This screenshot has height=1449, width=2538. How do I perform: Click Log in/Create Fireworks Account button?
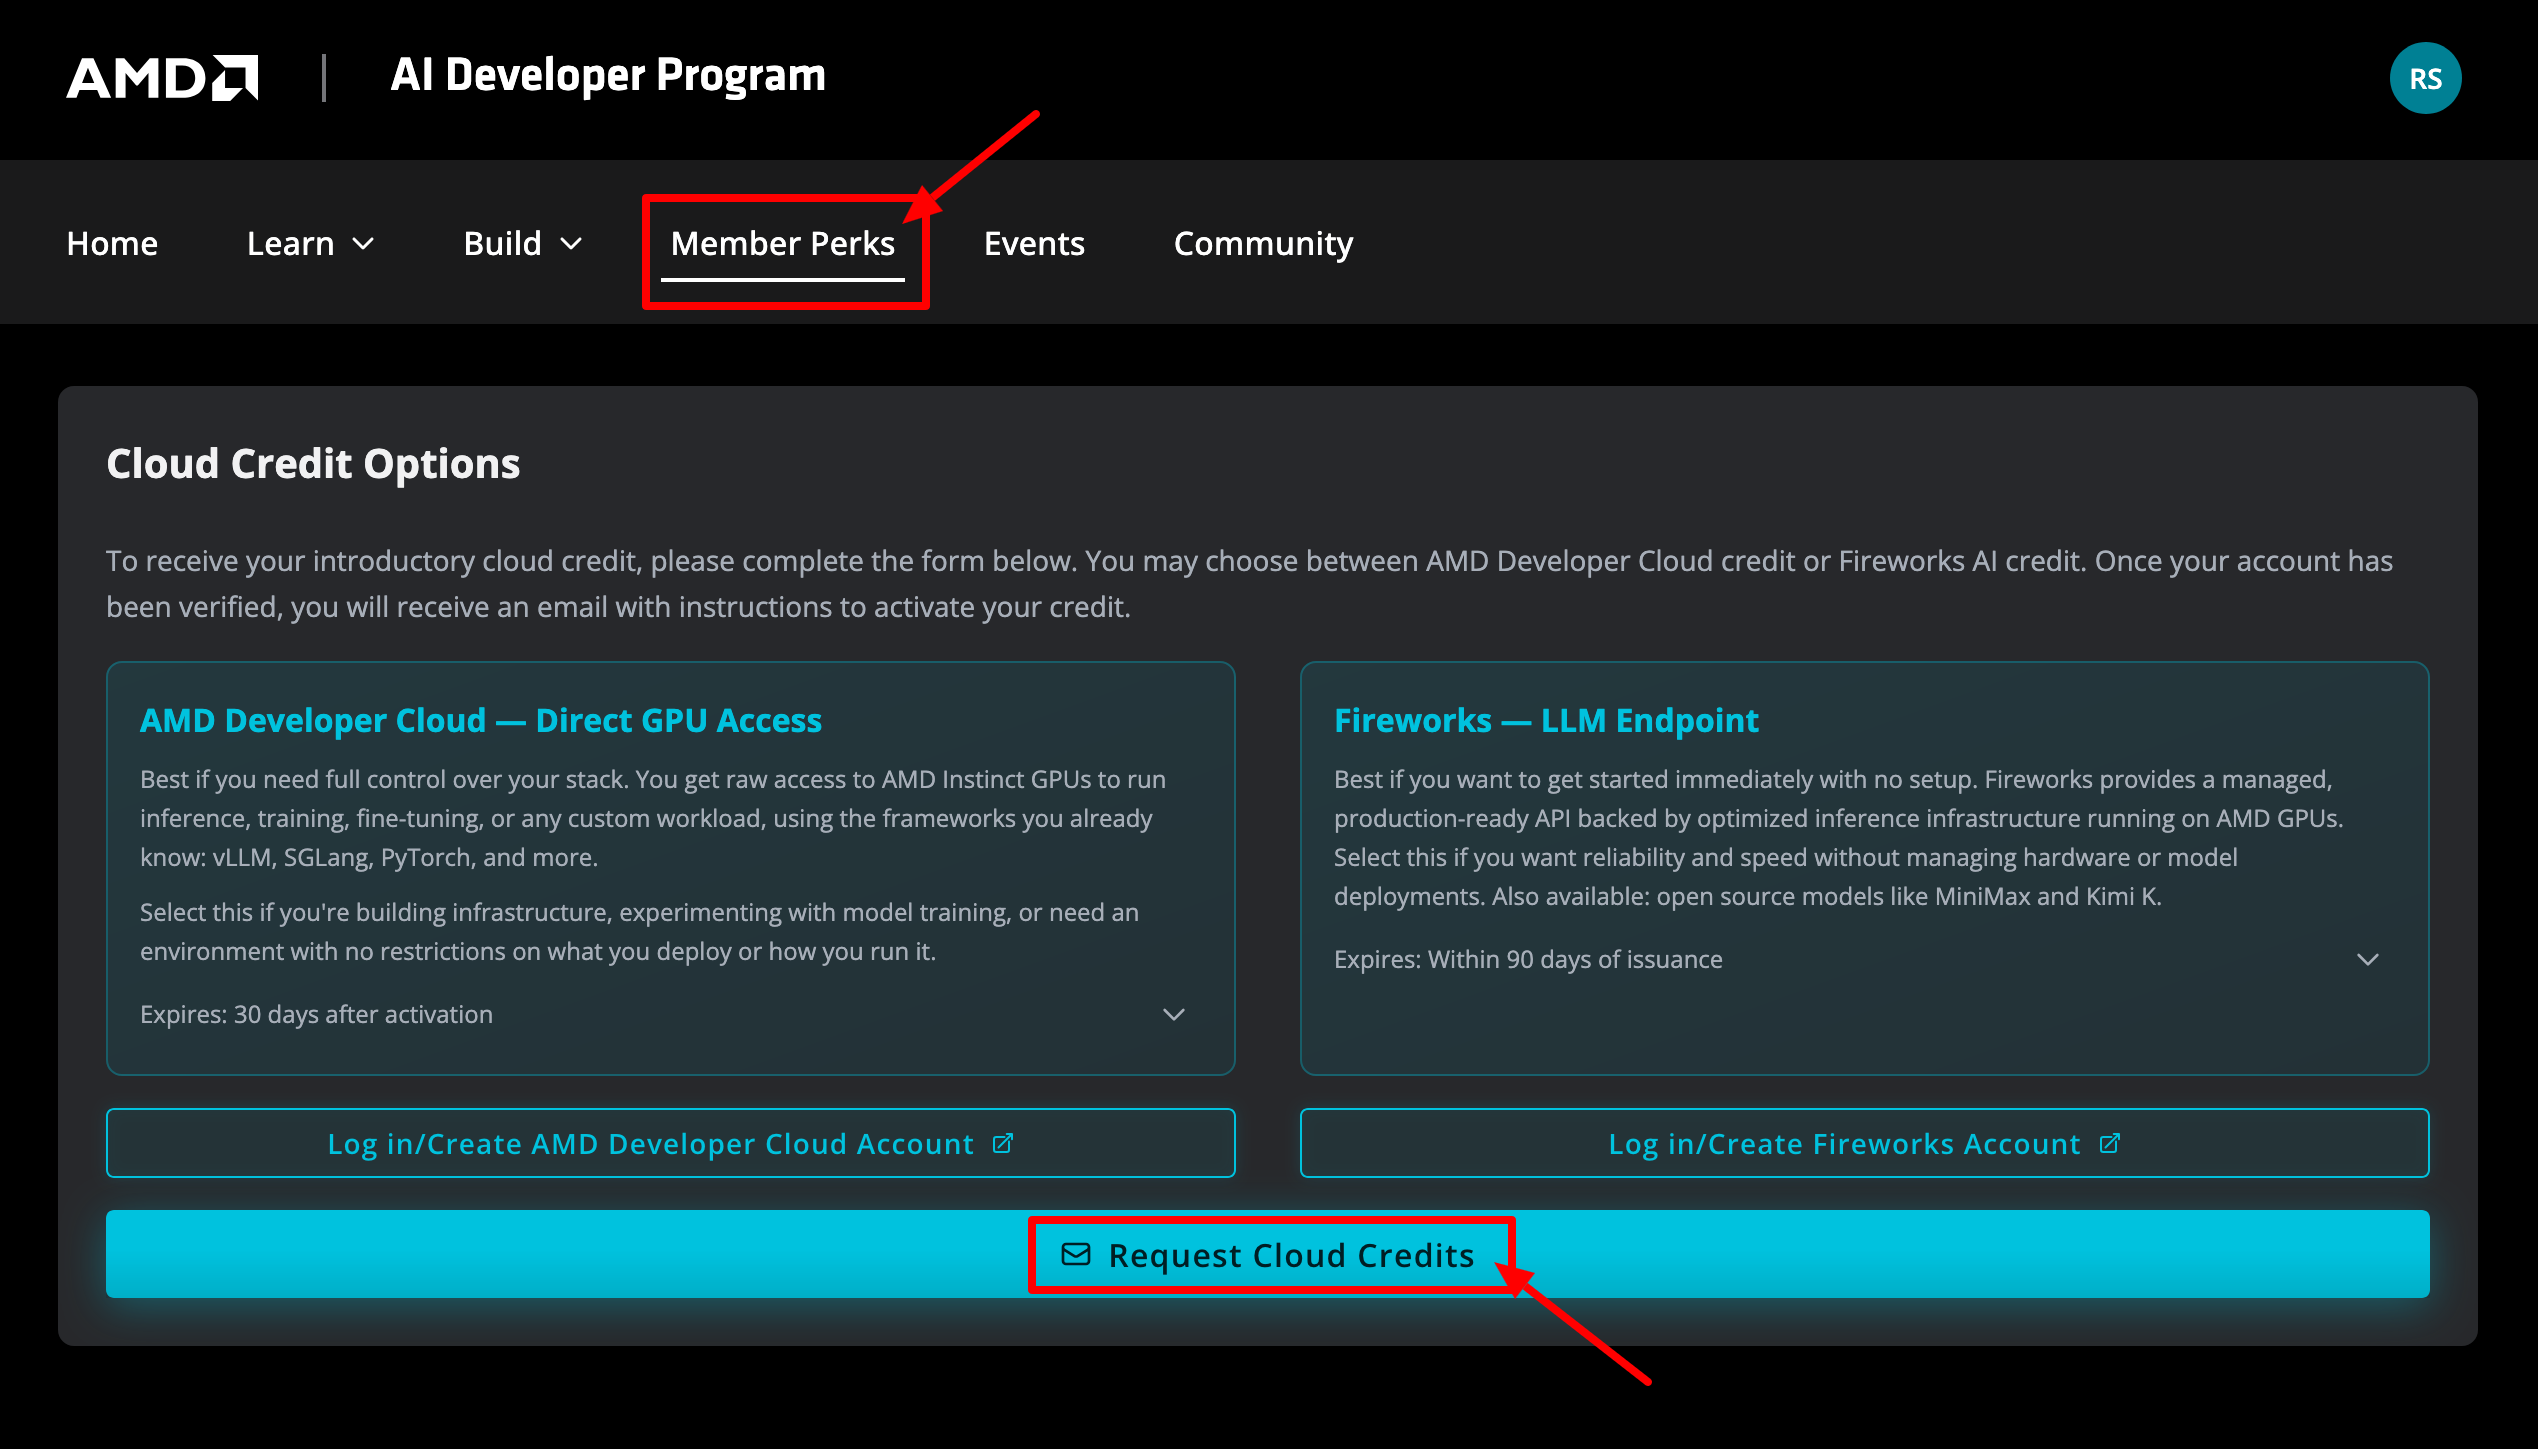click(x=1864, y=1143)
